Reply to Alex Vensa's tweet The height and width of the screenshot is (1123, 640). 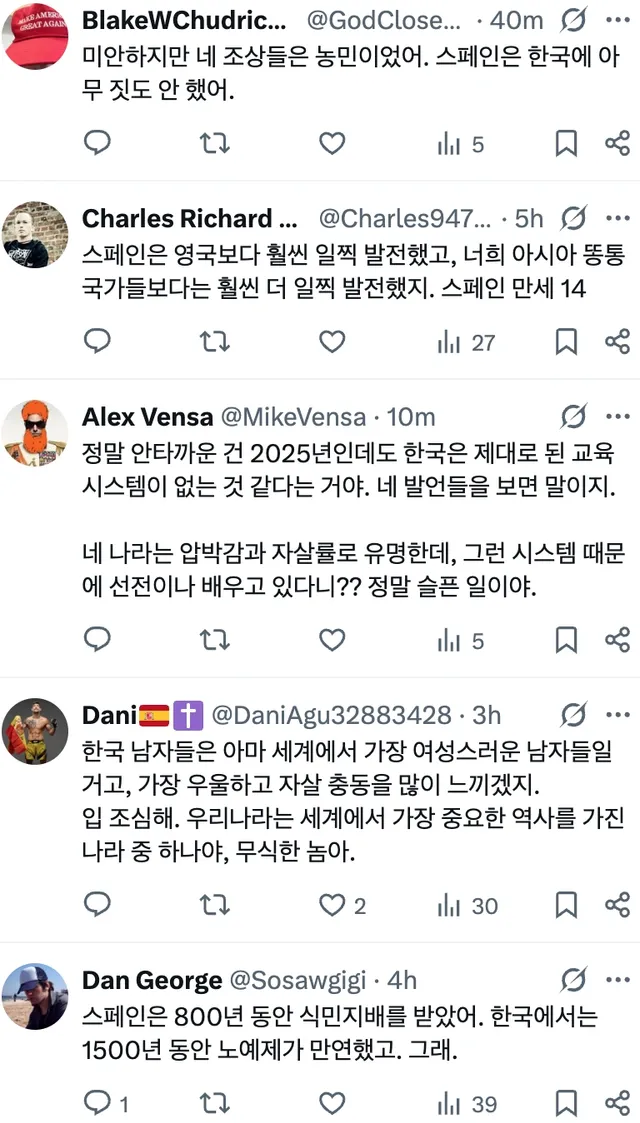[x=97, y=639]
